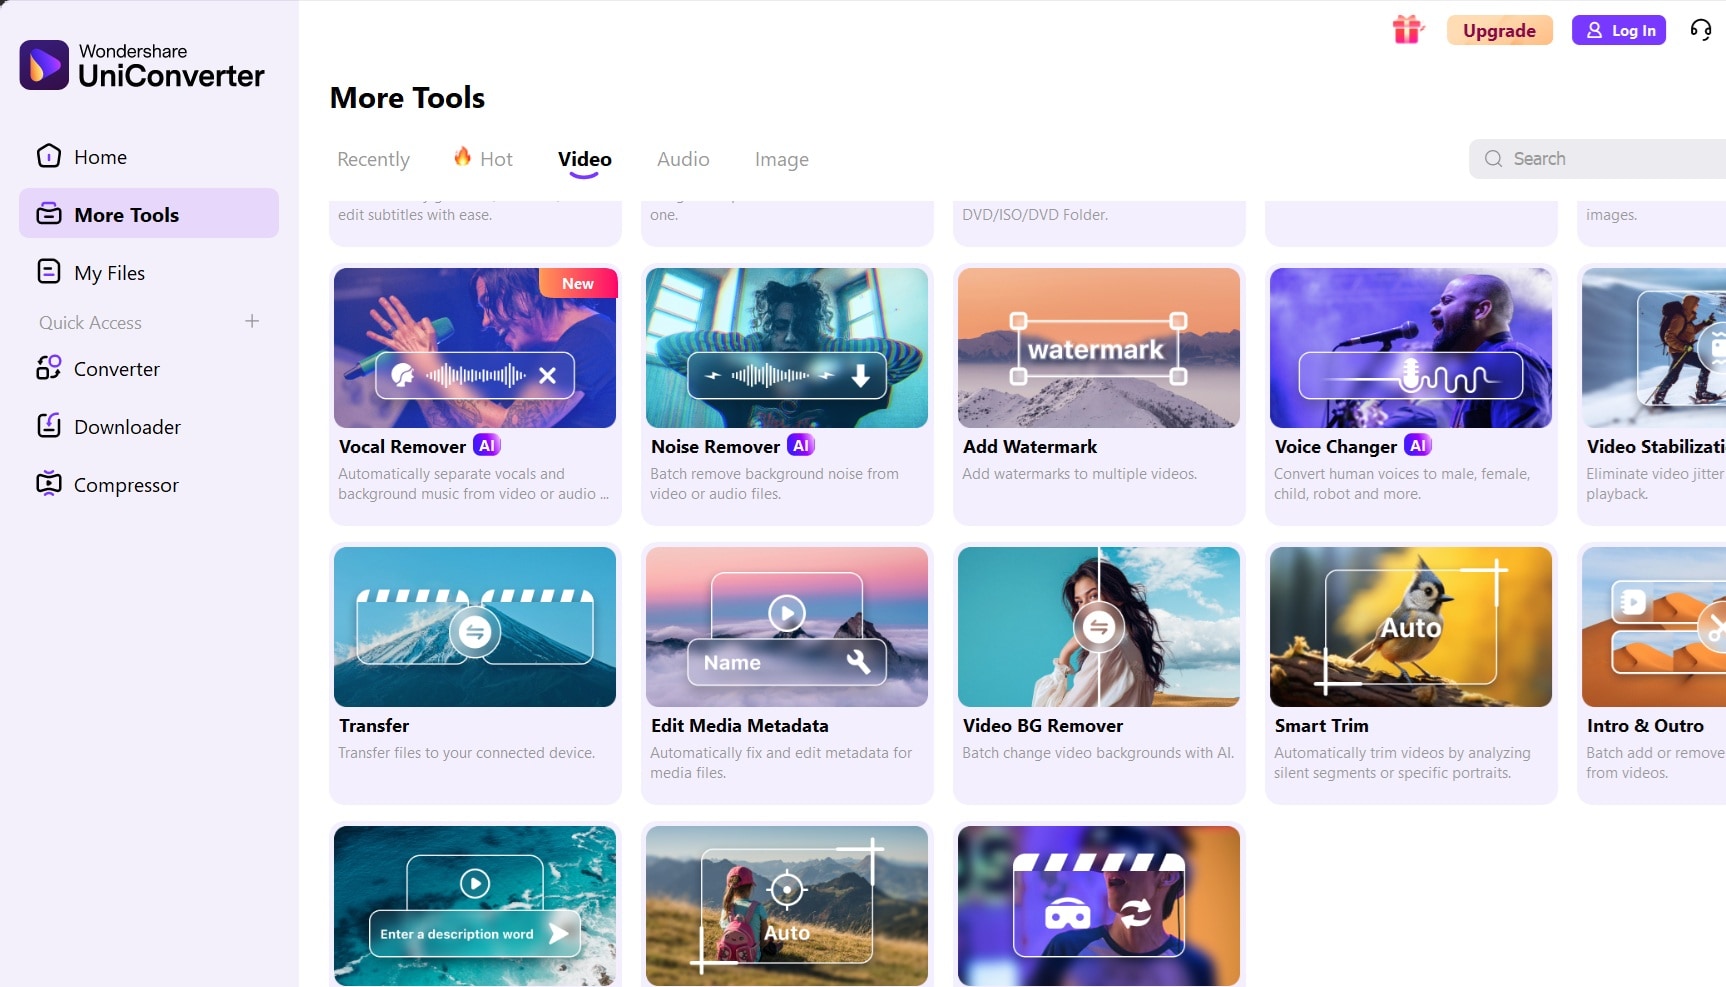This screenshot has height=987, width=1726.
Task: Focus the Search input field
Action: click(x=1598, y=159)
